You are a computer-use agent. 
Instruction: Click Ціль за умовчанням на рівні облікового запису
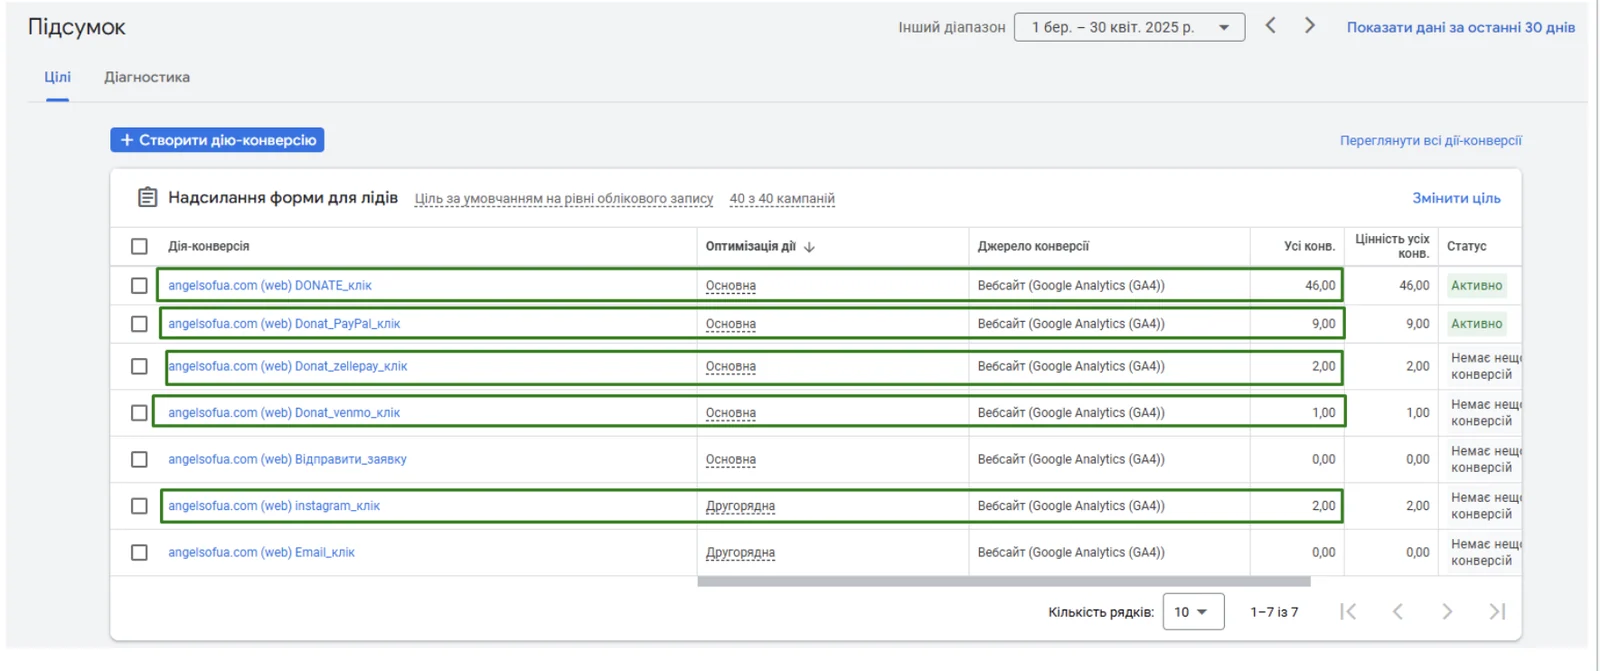(x=564, y=198)
